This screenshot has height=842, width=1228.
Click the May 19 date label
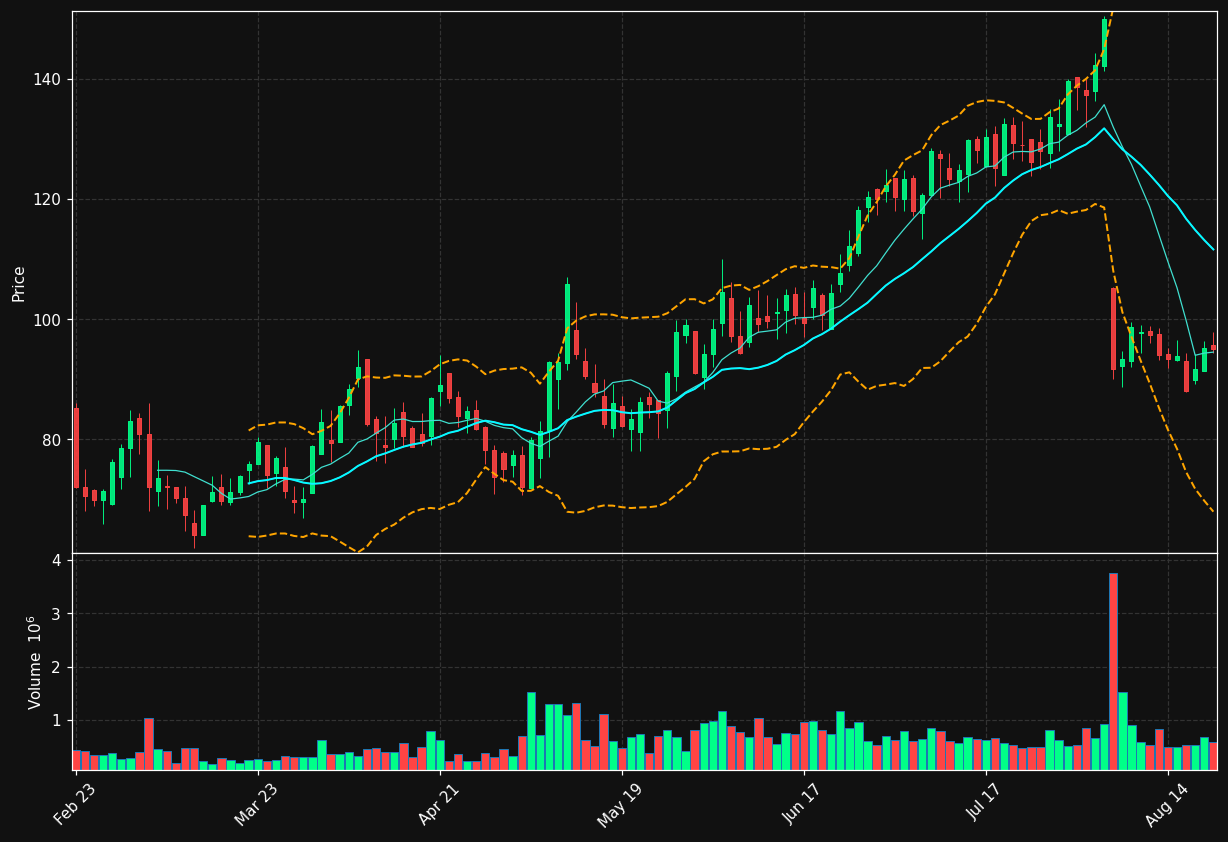point(620,804)
